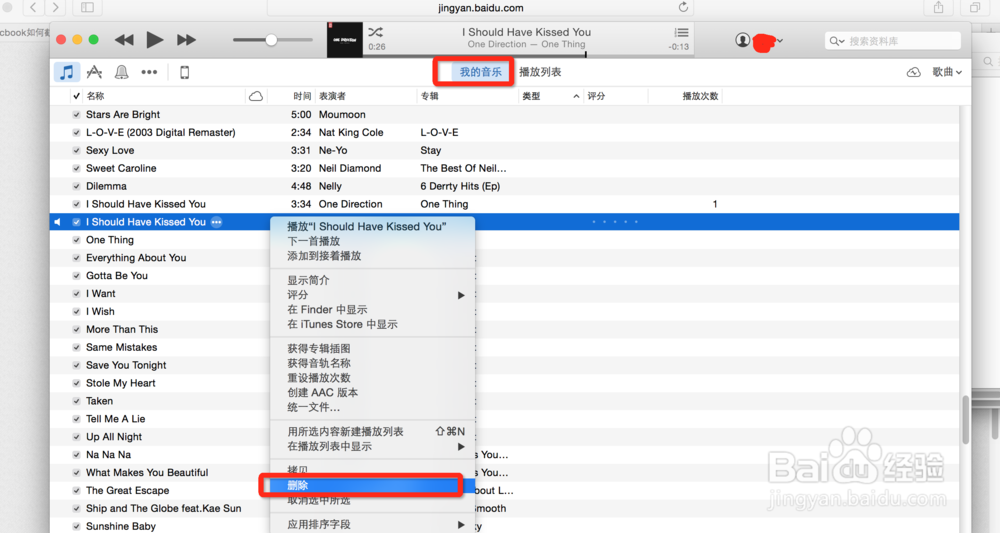The height and width of the screenshot is (533, 1000).
Task: Sort by 名称 column header
Action: [96, 96]
